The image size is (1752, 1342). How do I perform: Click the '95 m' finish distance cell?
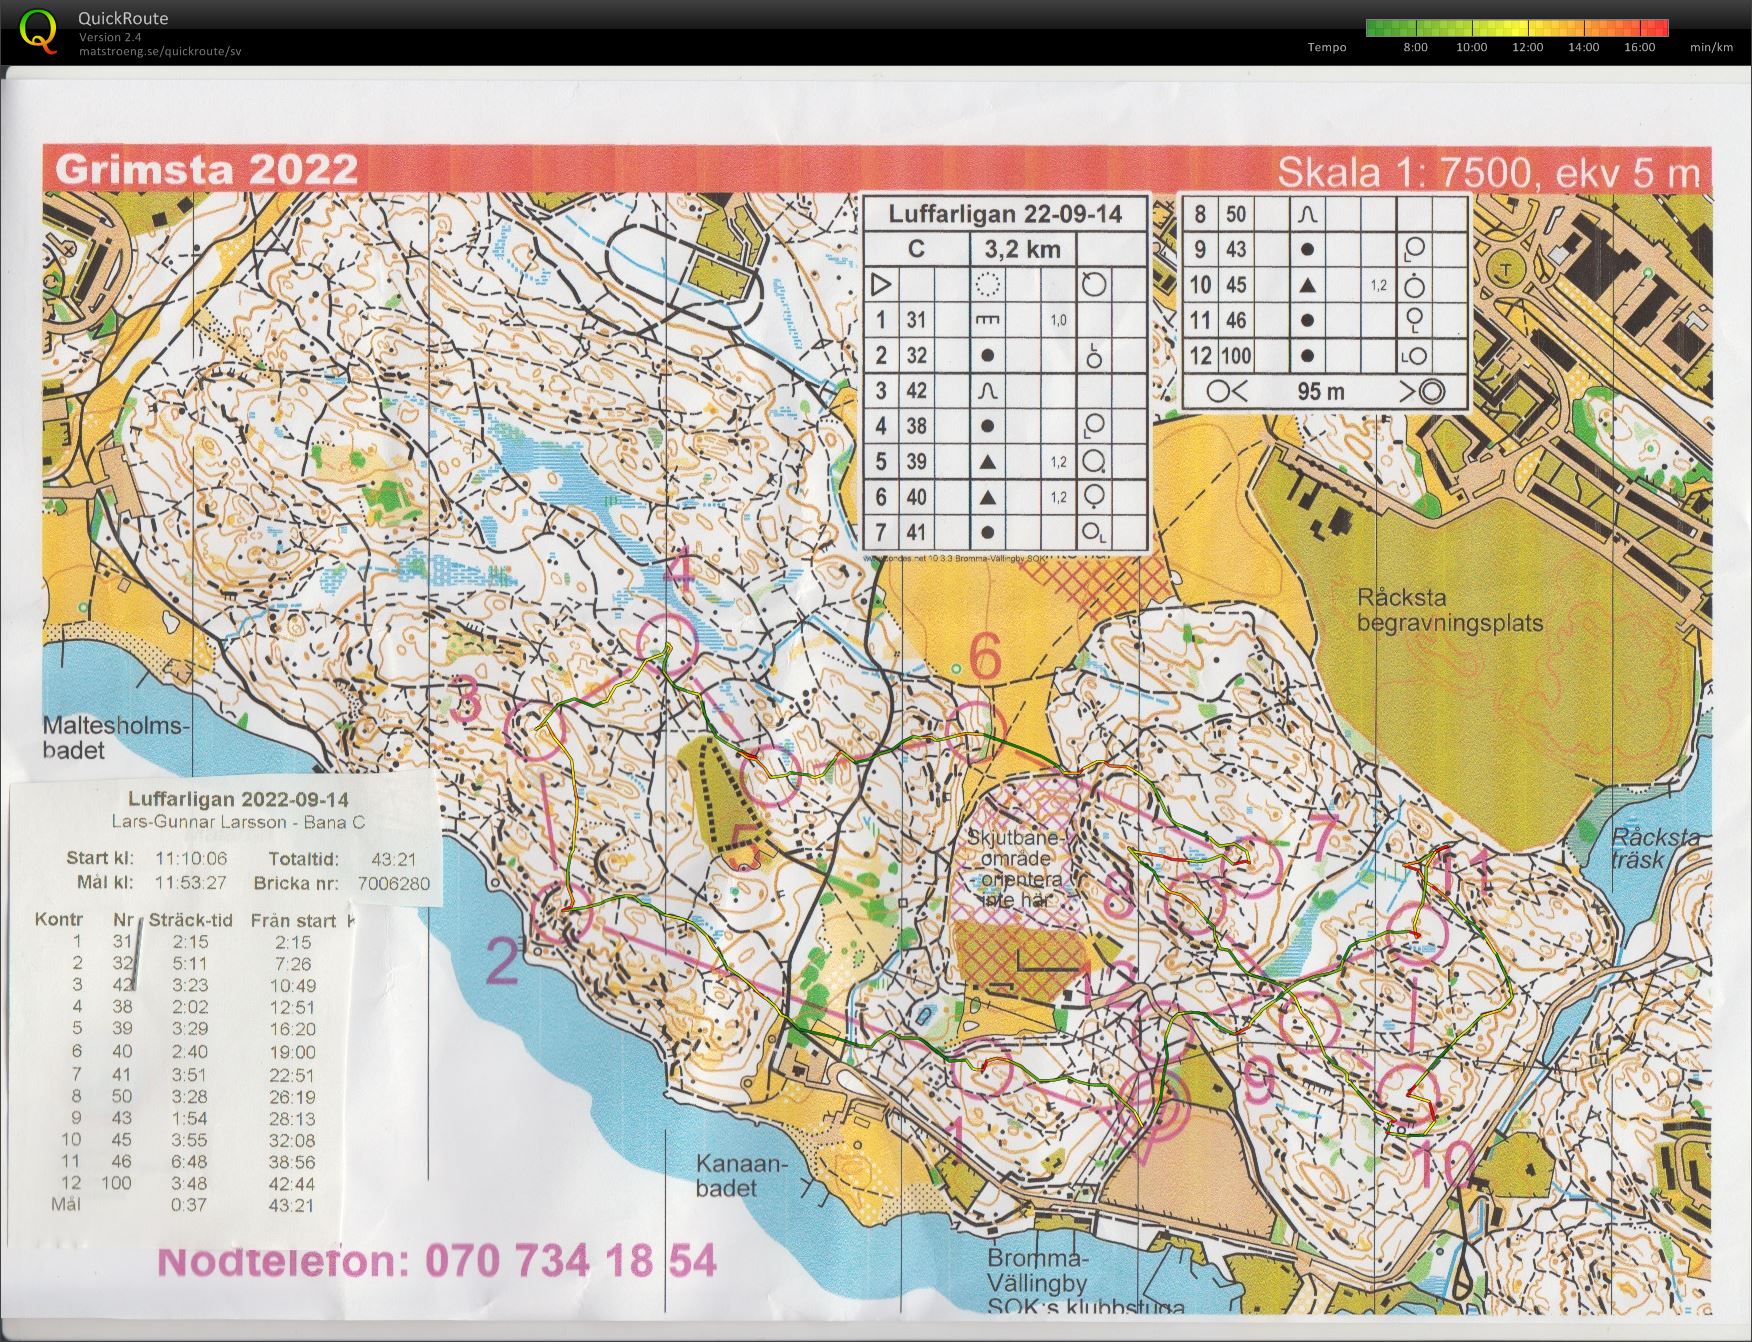(x=1321, y=391)
